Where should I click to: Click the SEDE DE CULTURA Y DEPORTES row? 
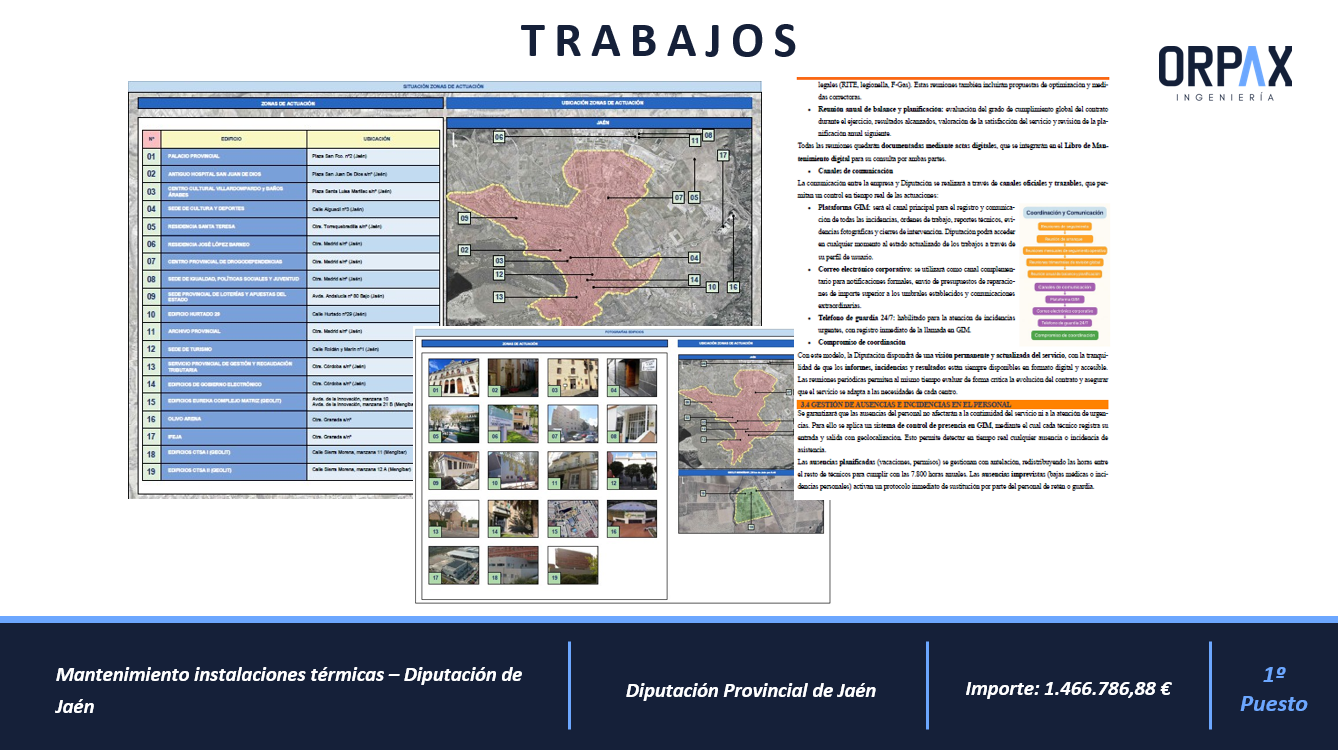click(290, 209)
